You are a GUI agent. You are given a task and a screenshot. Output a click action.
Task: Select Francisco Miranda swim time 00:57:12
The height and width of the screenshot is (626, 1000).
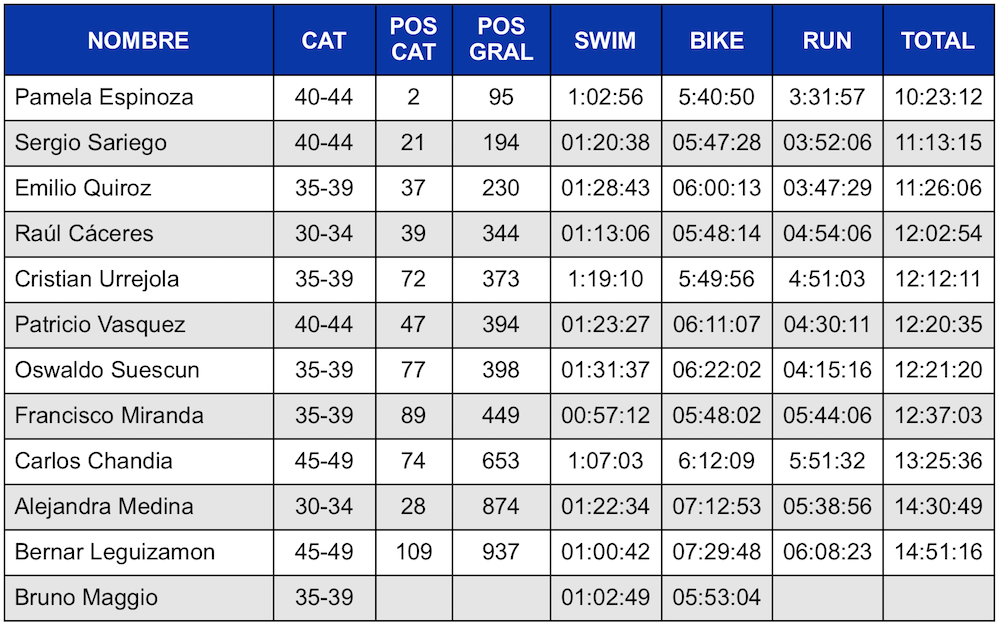tap(605, 416)
